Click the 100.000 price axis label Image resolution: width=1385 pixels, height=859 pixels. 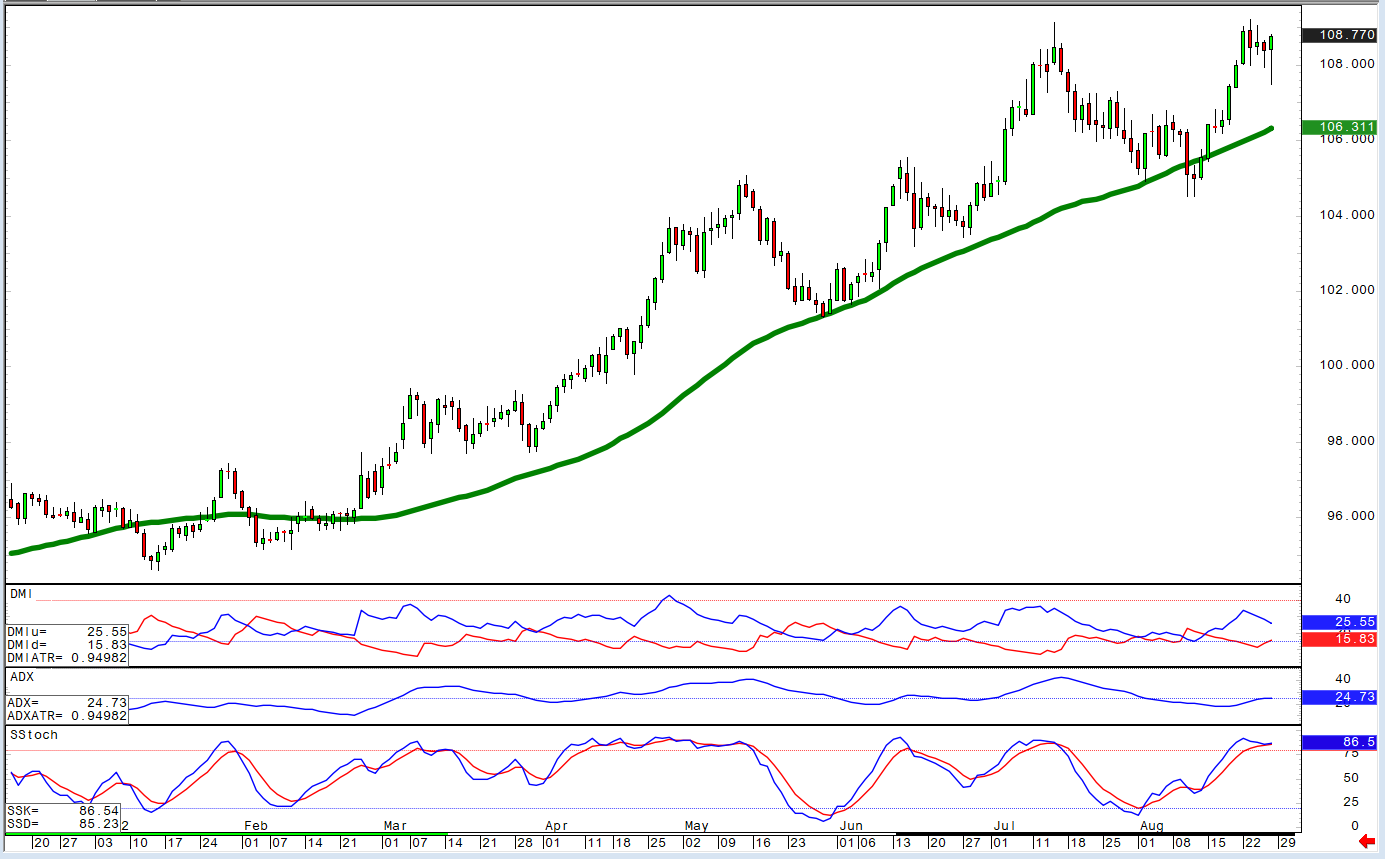[x=1347, y=365]
